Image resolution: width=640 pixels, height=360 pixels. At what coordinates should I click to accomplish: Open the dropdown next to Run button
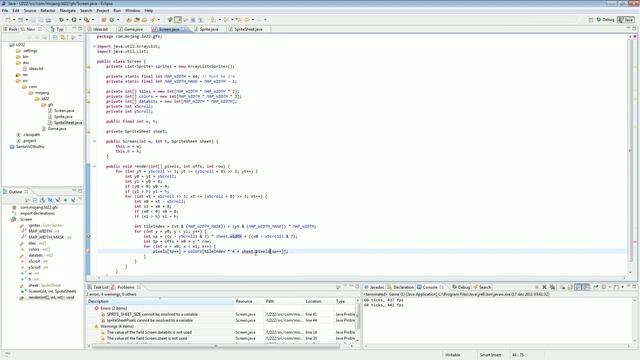tap(80, 20)
